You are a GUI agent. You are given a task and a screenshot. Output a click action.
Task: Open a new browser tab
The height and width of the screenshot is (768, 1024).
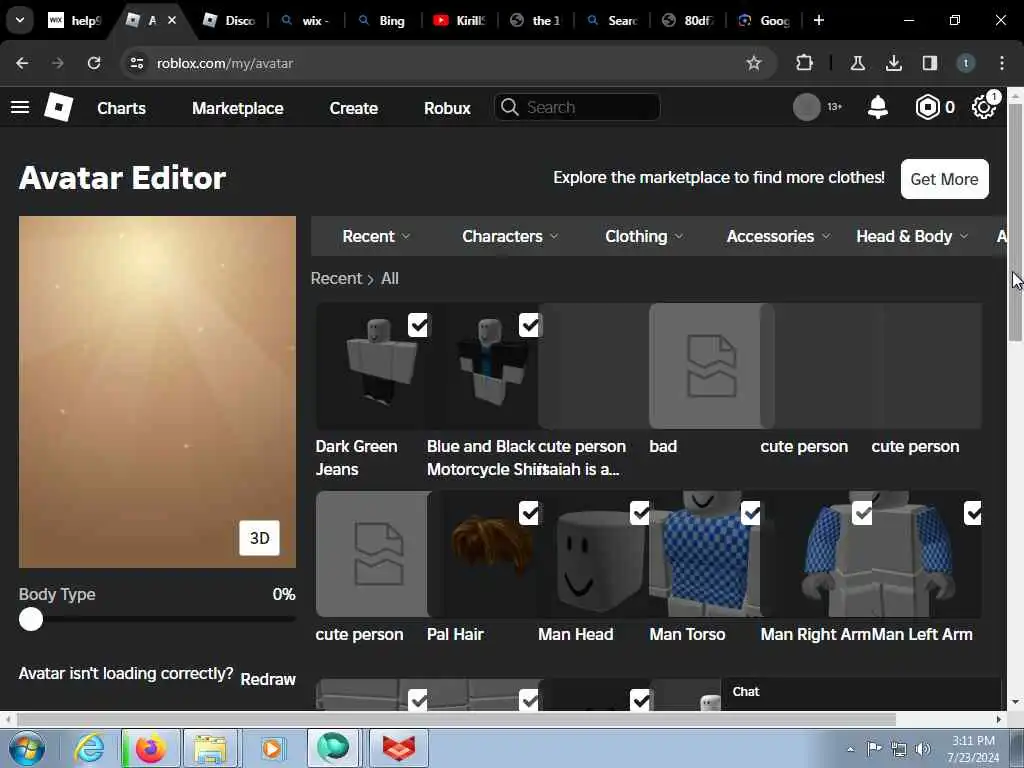[x=818, y=20]
